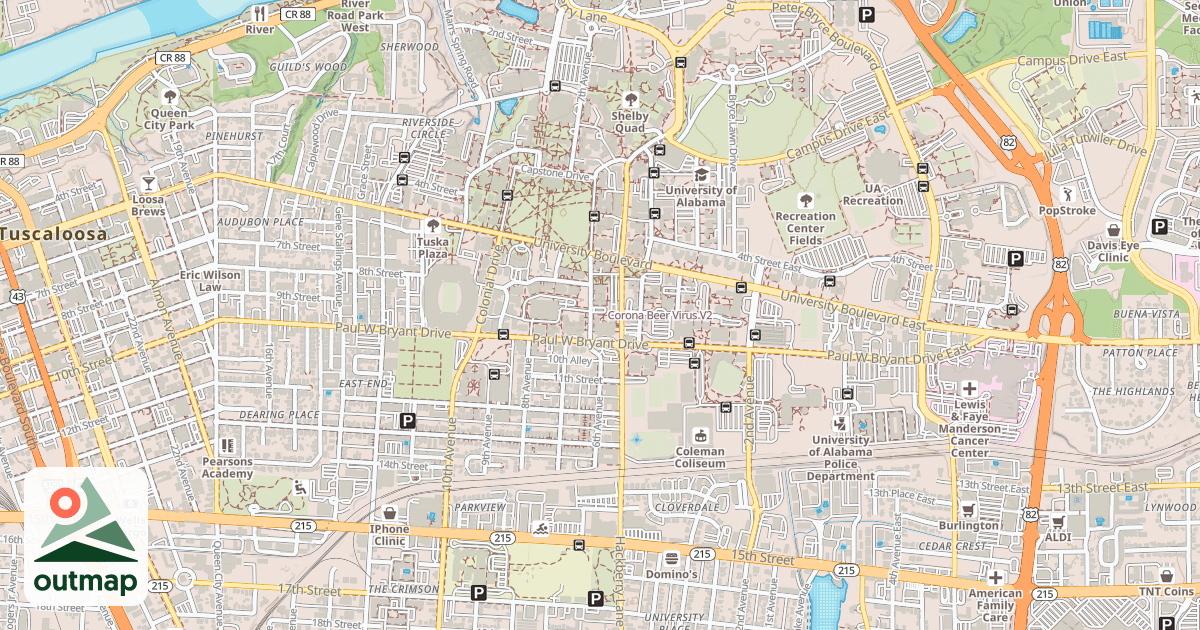This screenshot has width=1200, height=630.
Task: Click parking icon beside Peter Bryce Boulevard
Action: [866, 14]
